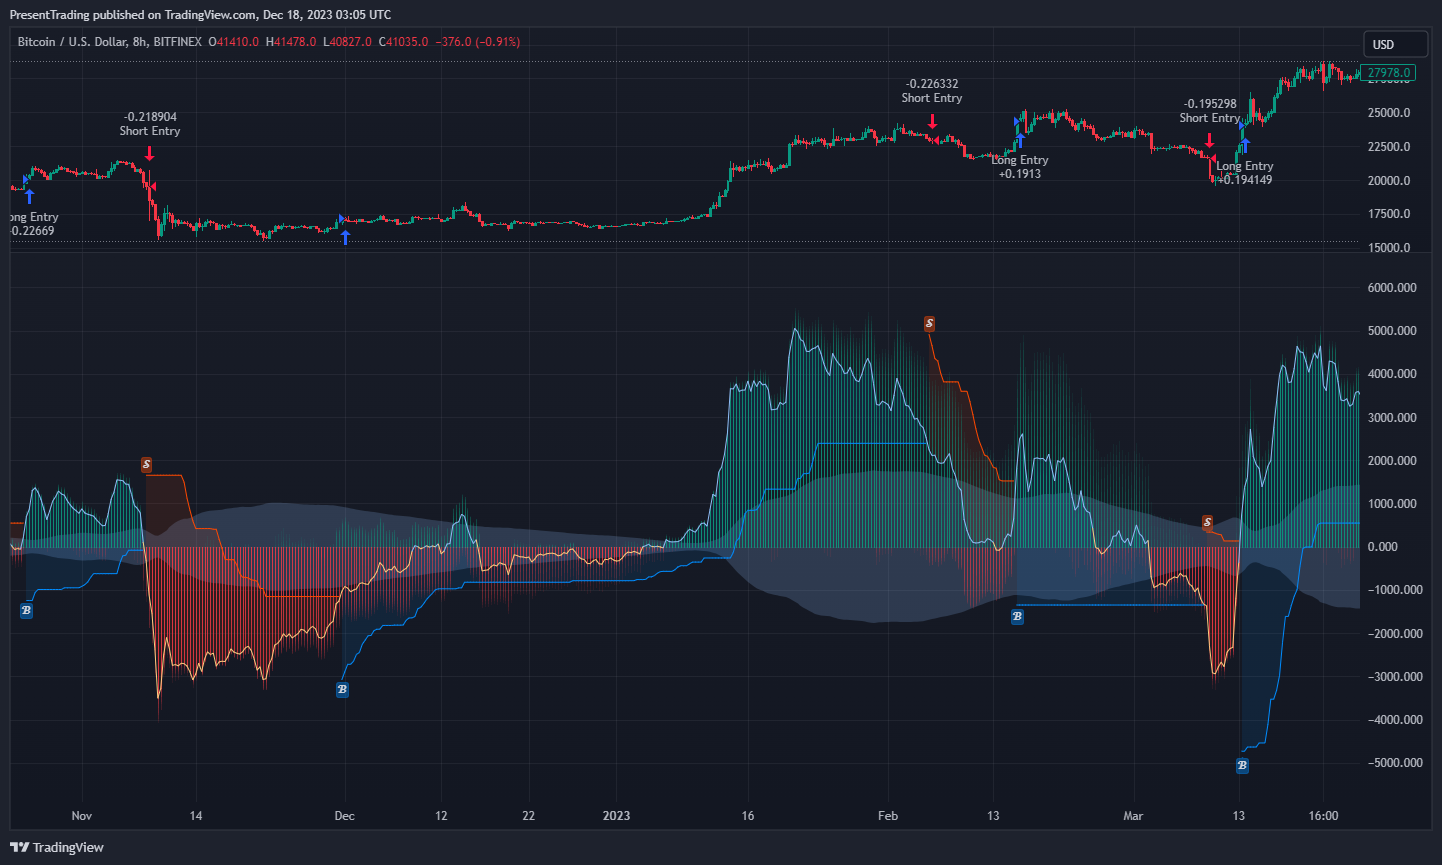The height and width of the screenshot is (865, 1442).
Task: Click the B buy marker before Nov label
Action: (x=26, y=610)
